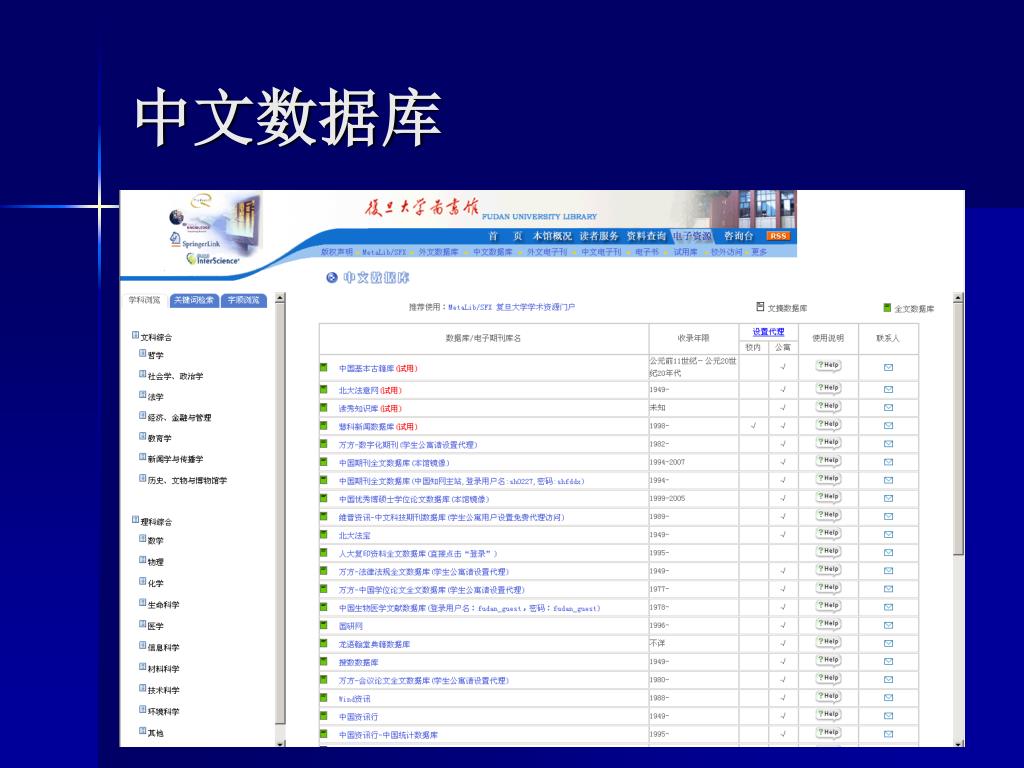Click contact envelope for 慧科新闻数据库

pos(888,426)
